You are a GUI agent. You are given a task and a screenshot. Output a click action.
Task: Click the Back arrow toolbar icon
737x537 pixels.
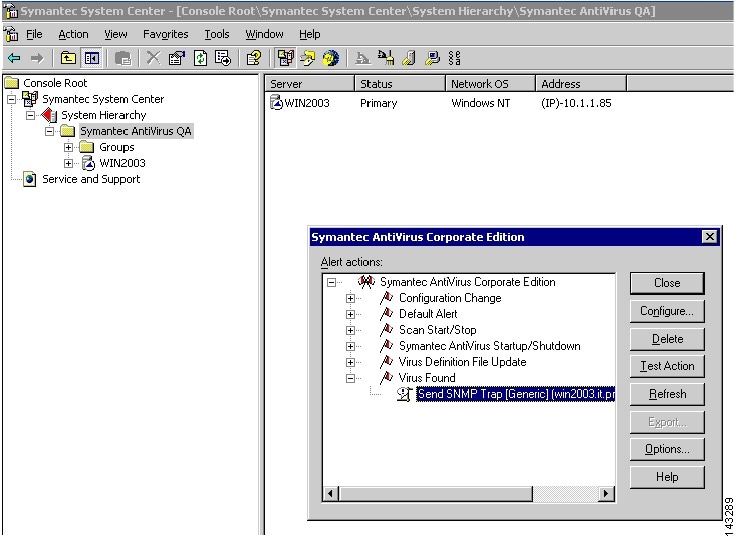14,58
